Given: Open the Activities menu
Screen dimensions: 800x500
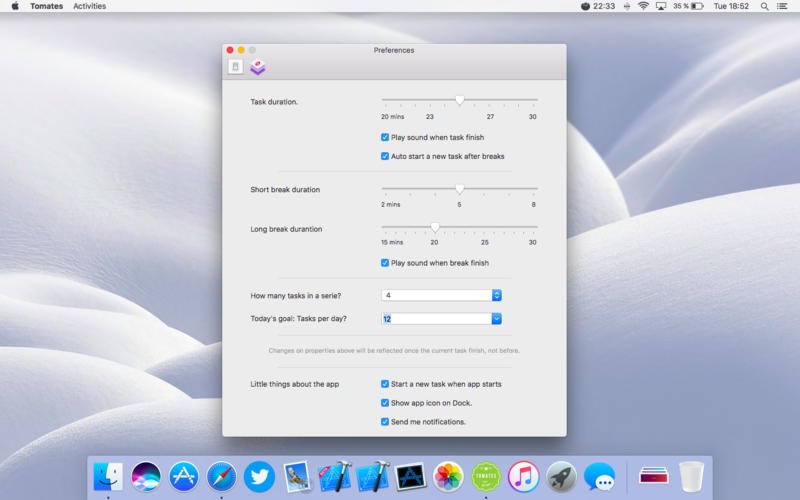Looking at the screenshot, I should pos(89,6).
